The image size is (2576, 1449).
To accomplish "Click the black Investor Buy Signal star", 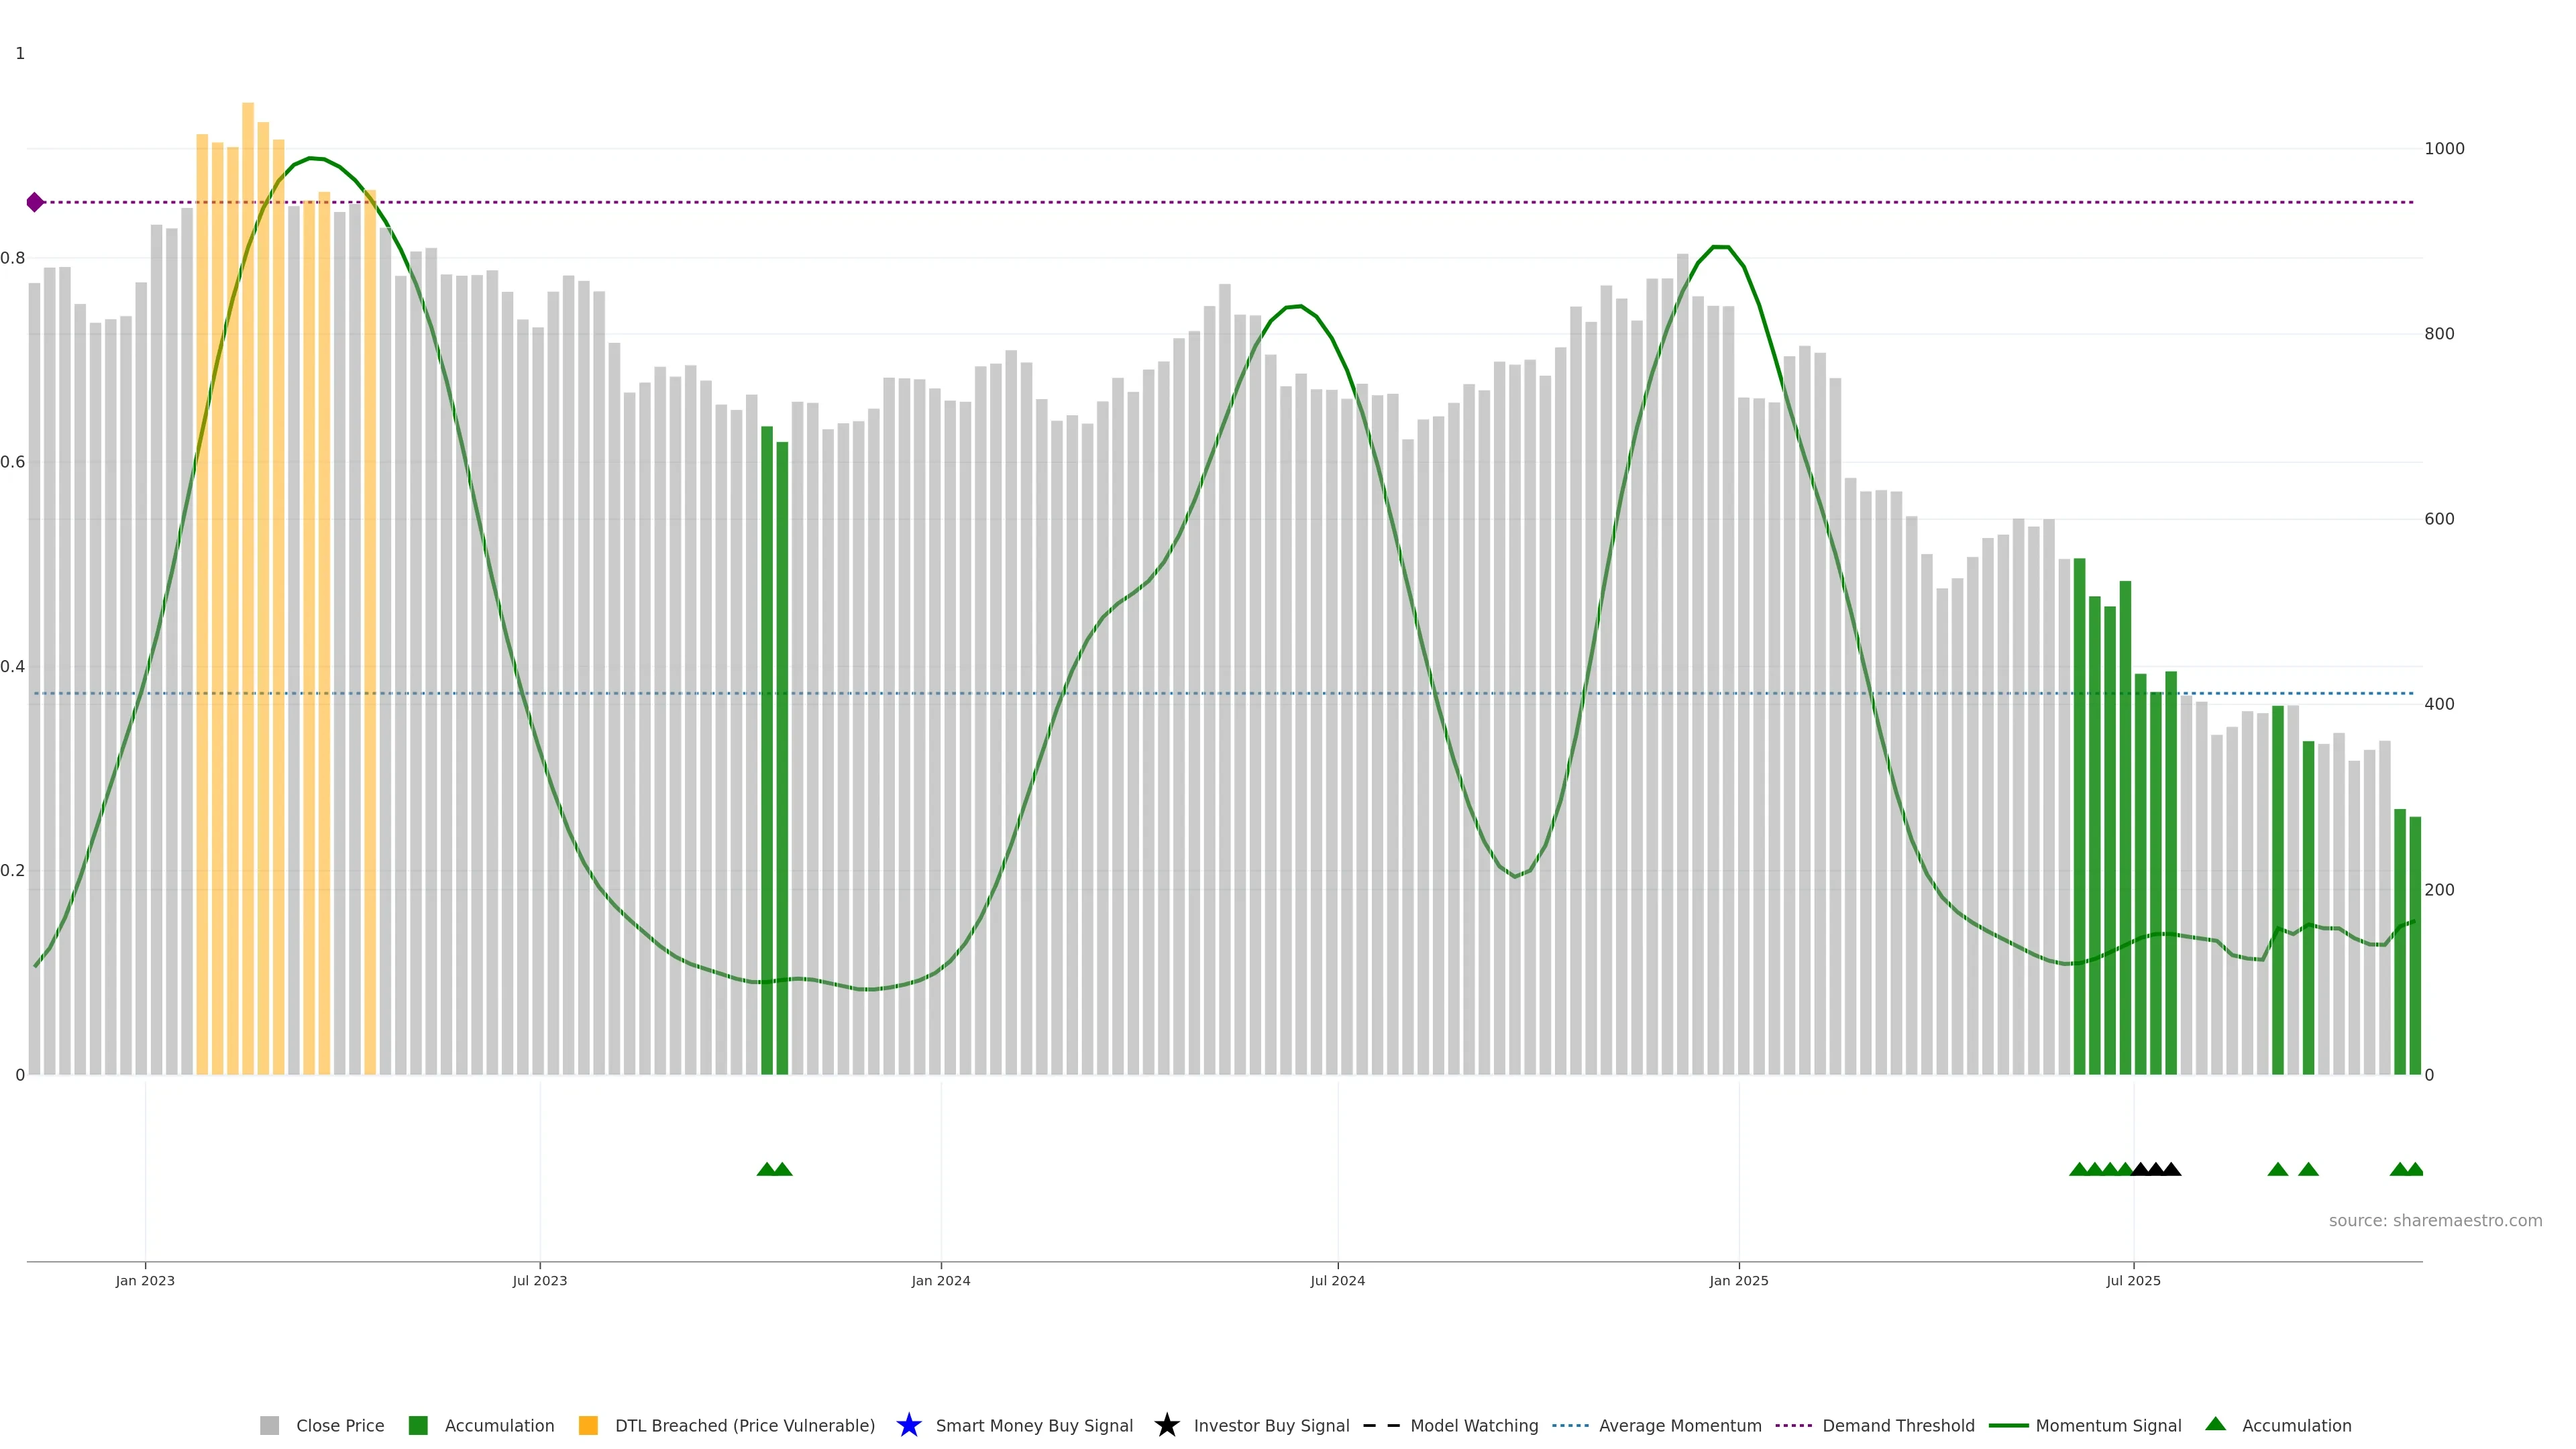I will click(1166, 1425).
